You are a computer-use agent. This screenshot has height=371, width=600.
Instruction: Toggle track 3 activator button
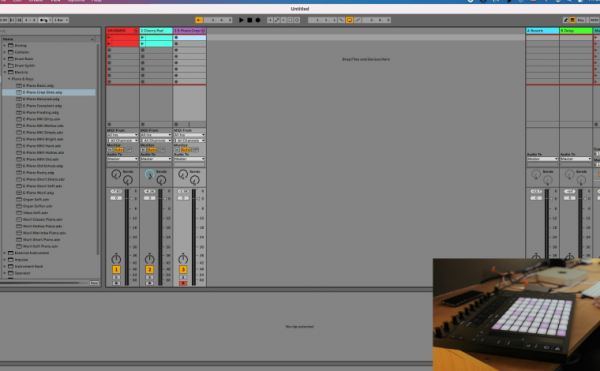coord(183,270)
